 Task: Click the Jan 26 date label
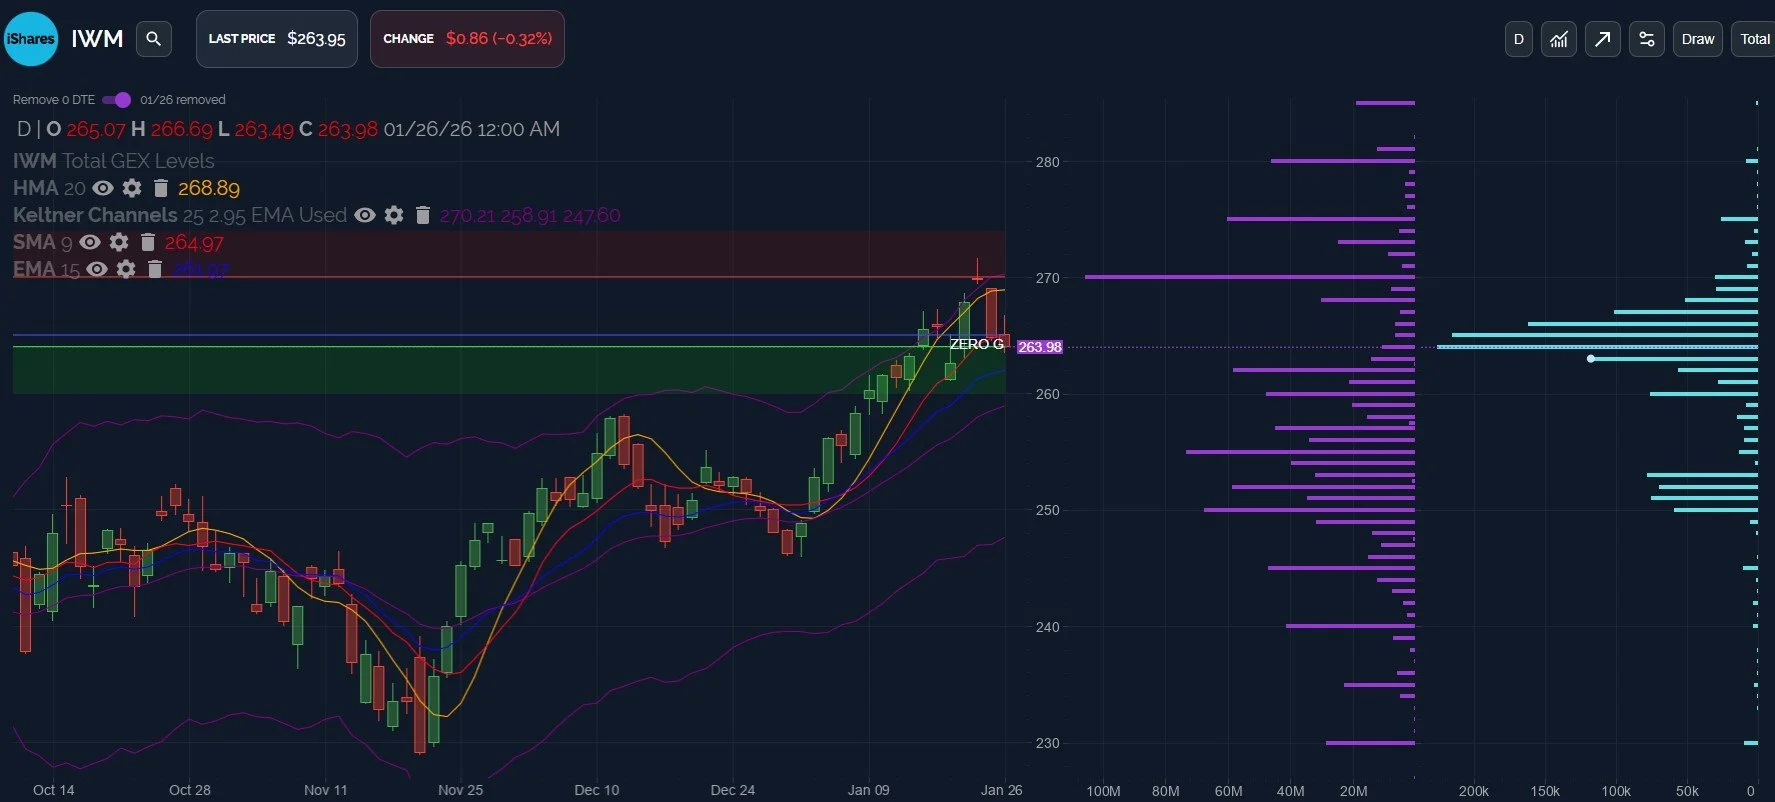(1002, 790)
